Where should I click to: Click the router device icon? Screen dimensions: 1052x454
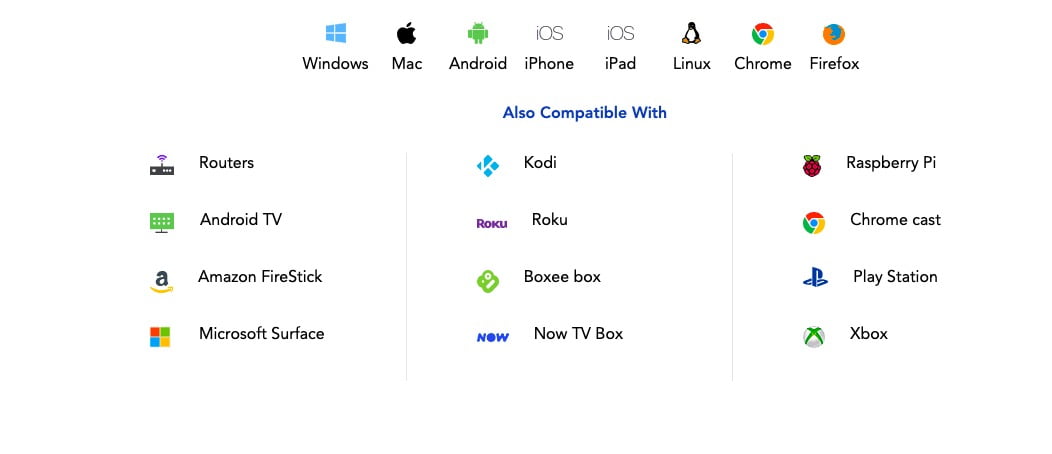(162, 165)
